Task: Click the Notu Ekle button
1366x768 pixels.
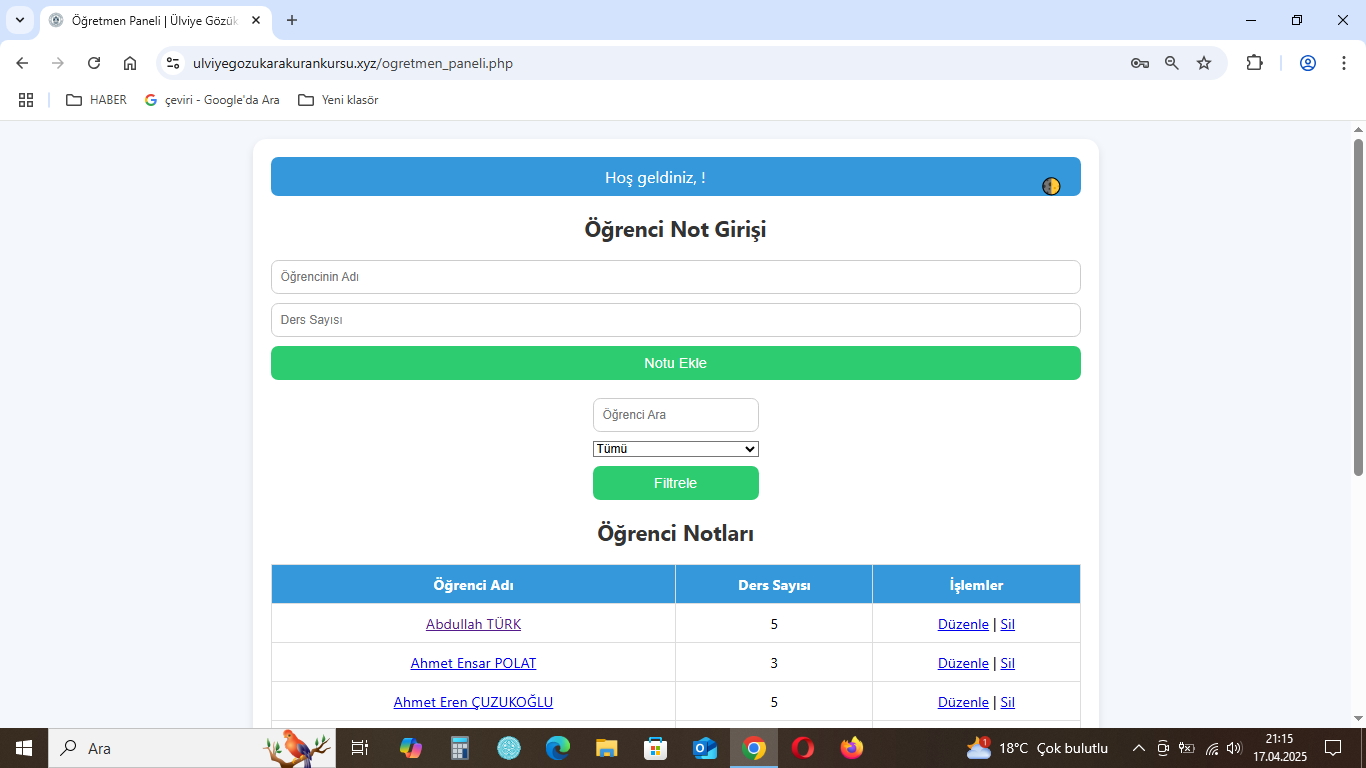Action: [676, 363]
